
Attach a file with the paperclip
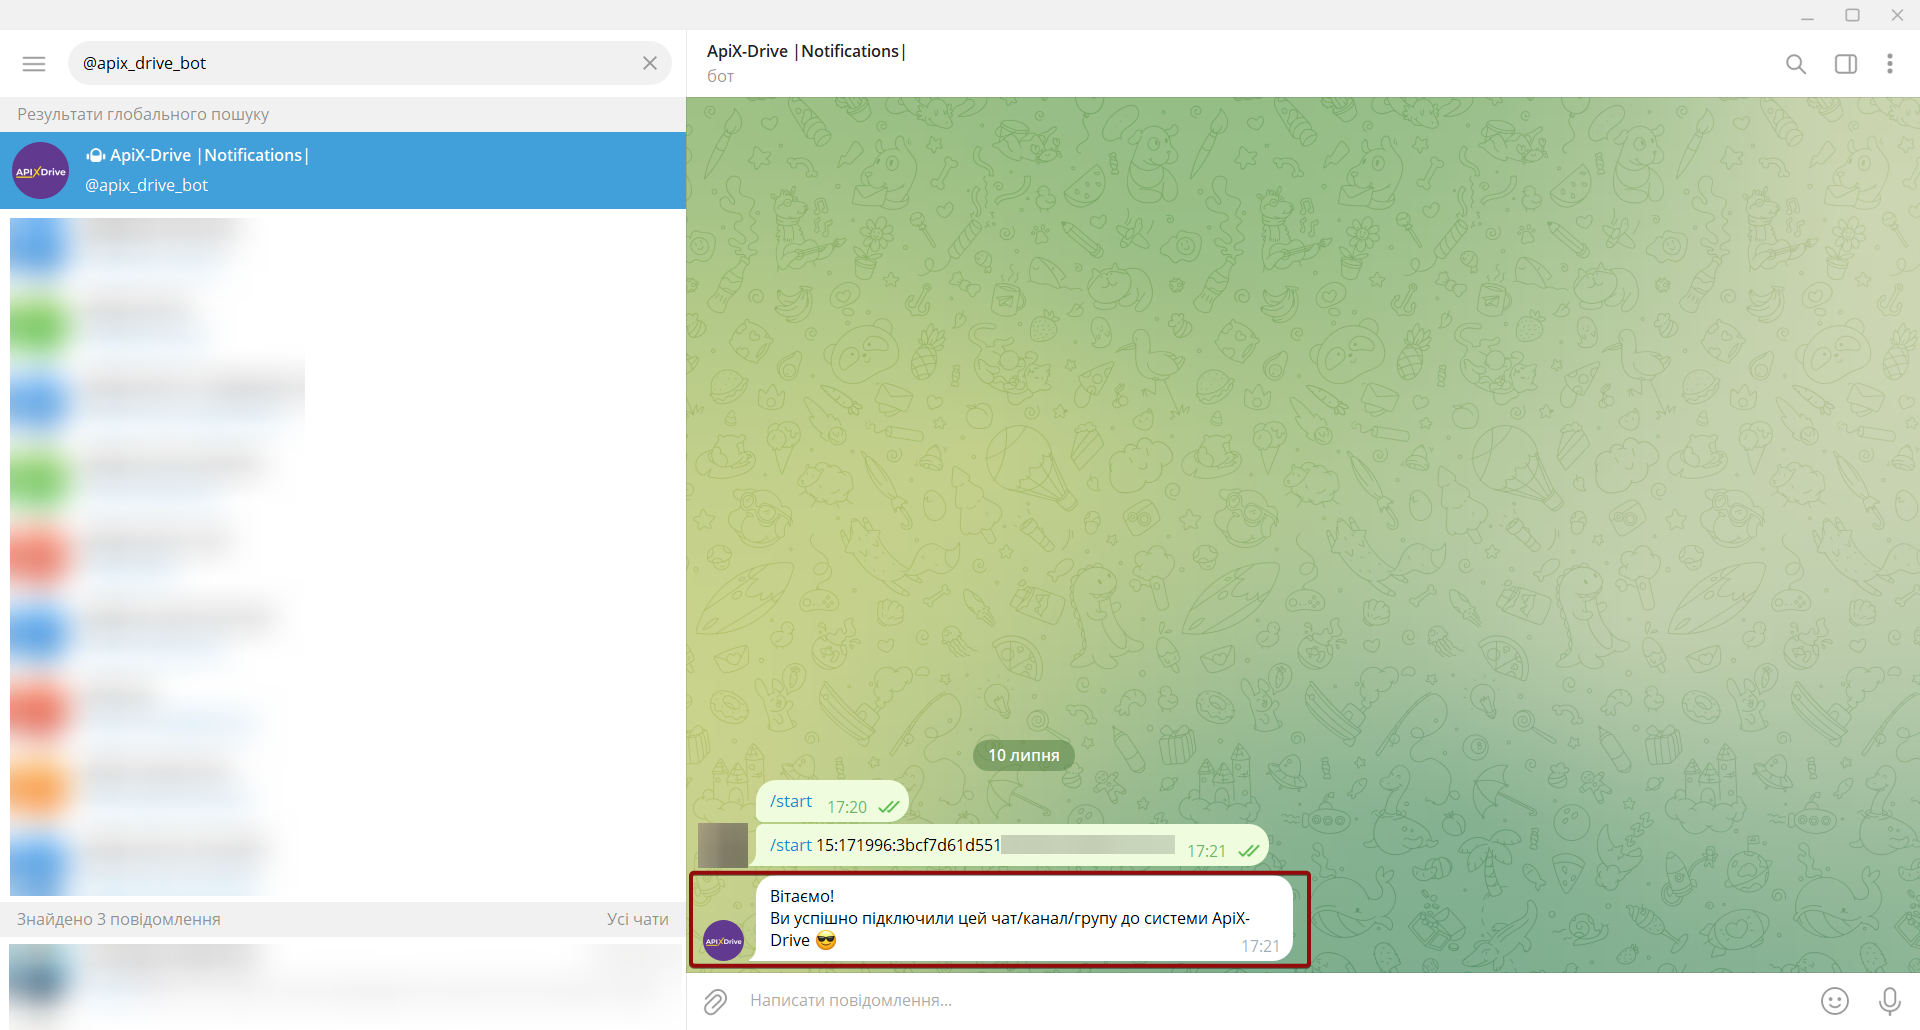click(715, 1001)
